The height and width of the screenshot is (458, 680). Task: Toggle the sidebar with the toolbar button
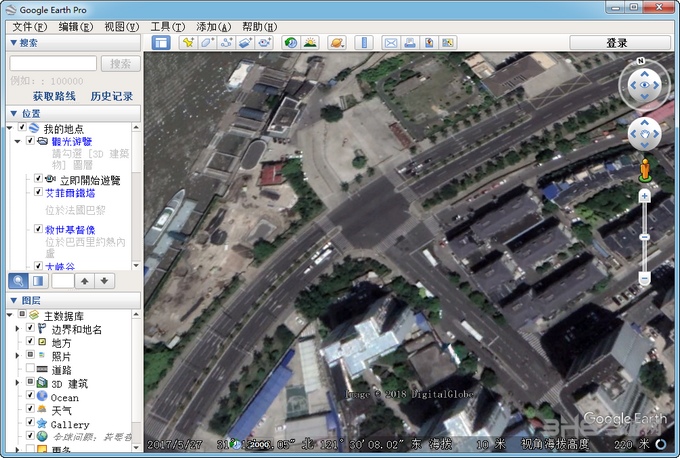click(x=161, y=43)
